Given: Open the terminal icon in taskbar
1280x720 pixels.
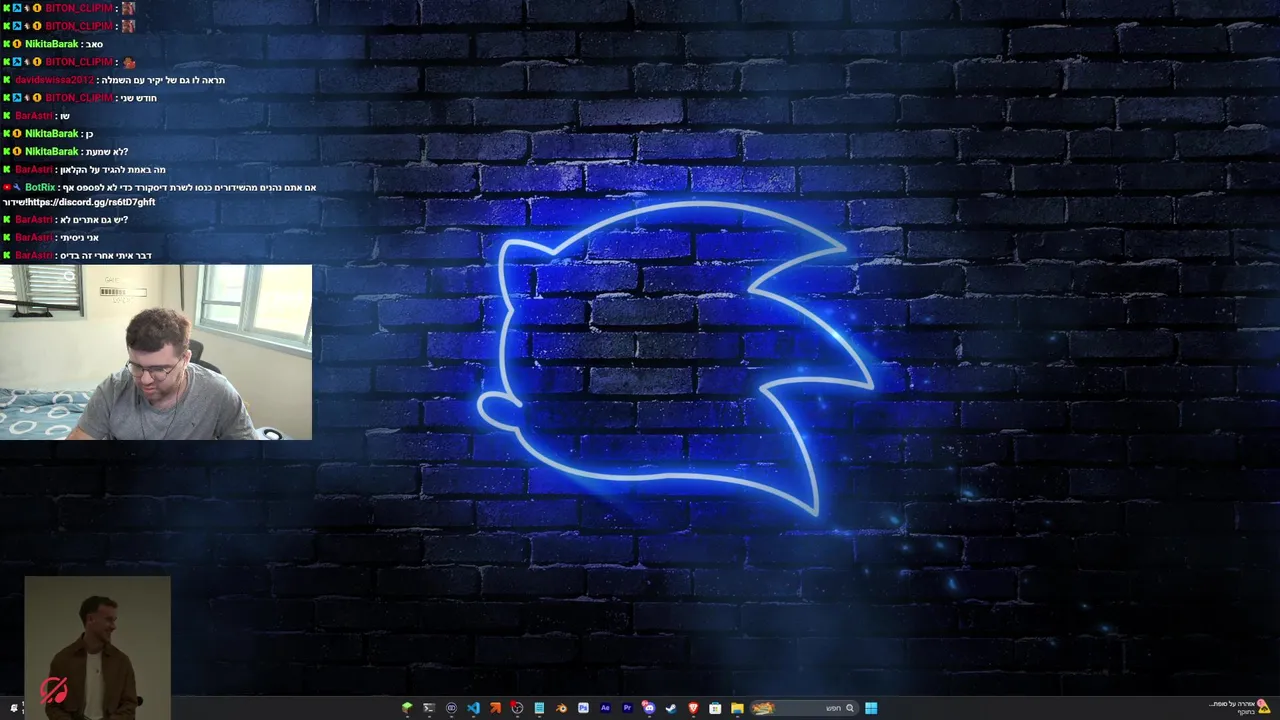Looking at the screenshot, I should pos(429,708).
